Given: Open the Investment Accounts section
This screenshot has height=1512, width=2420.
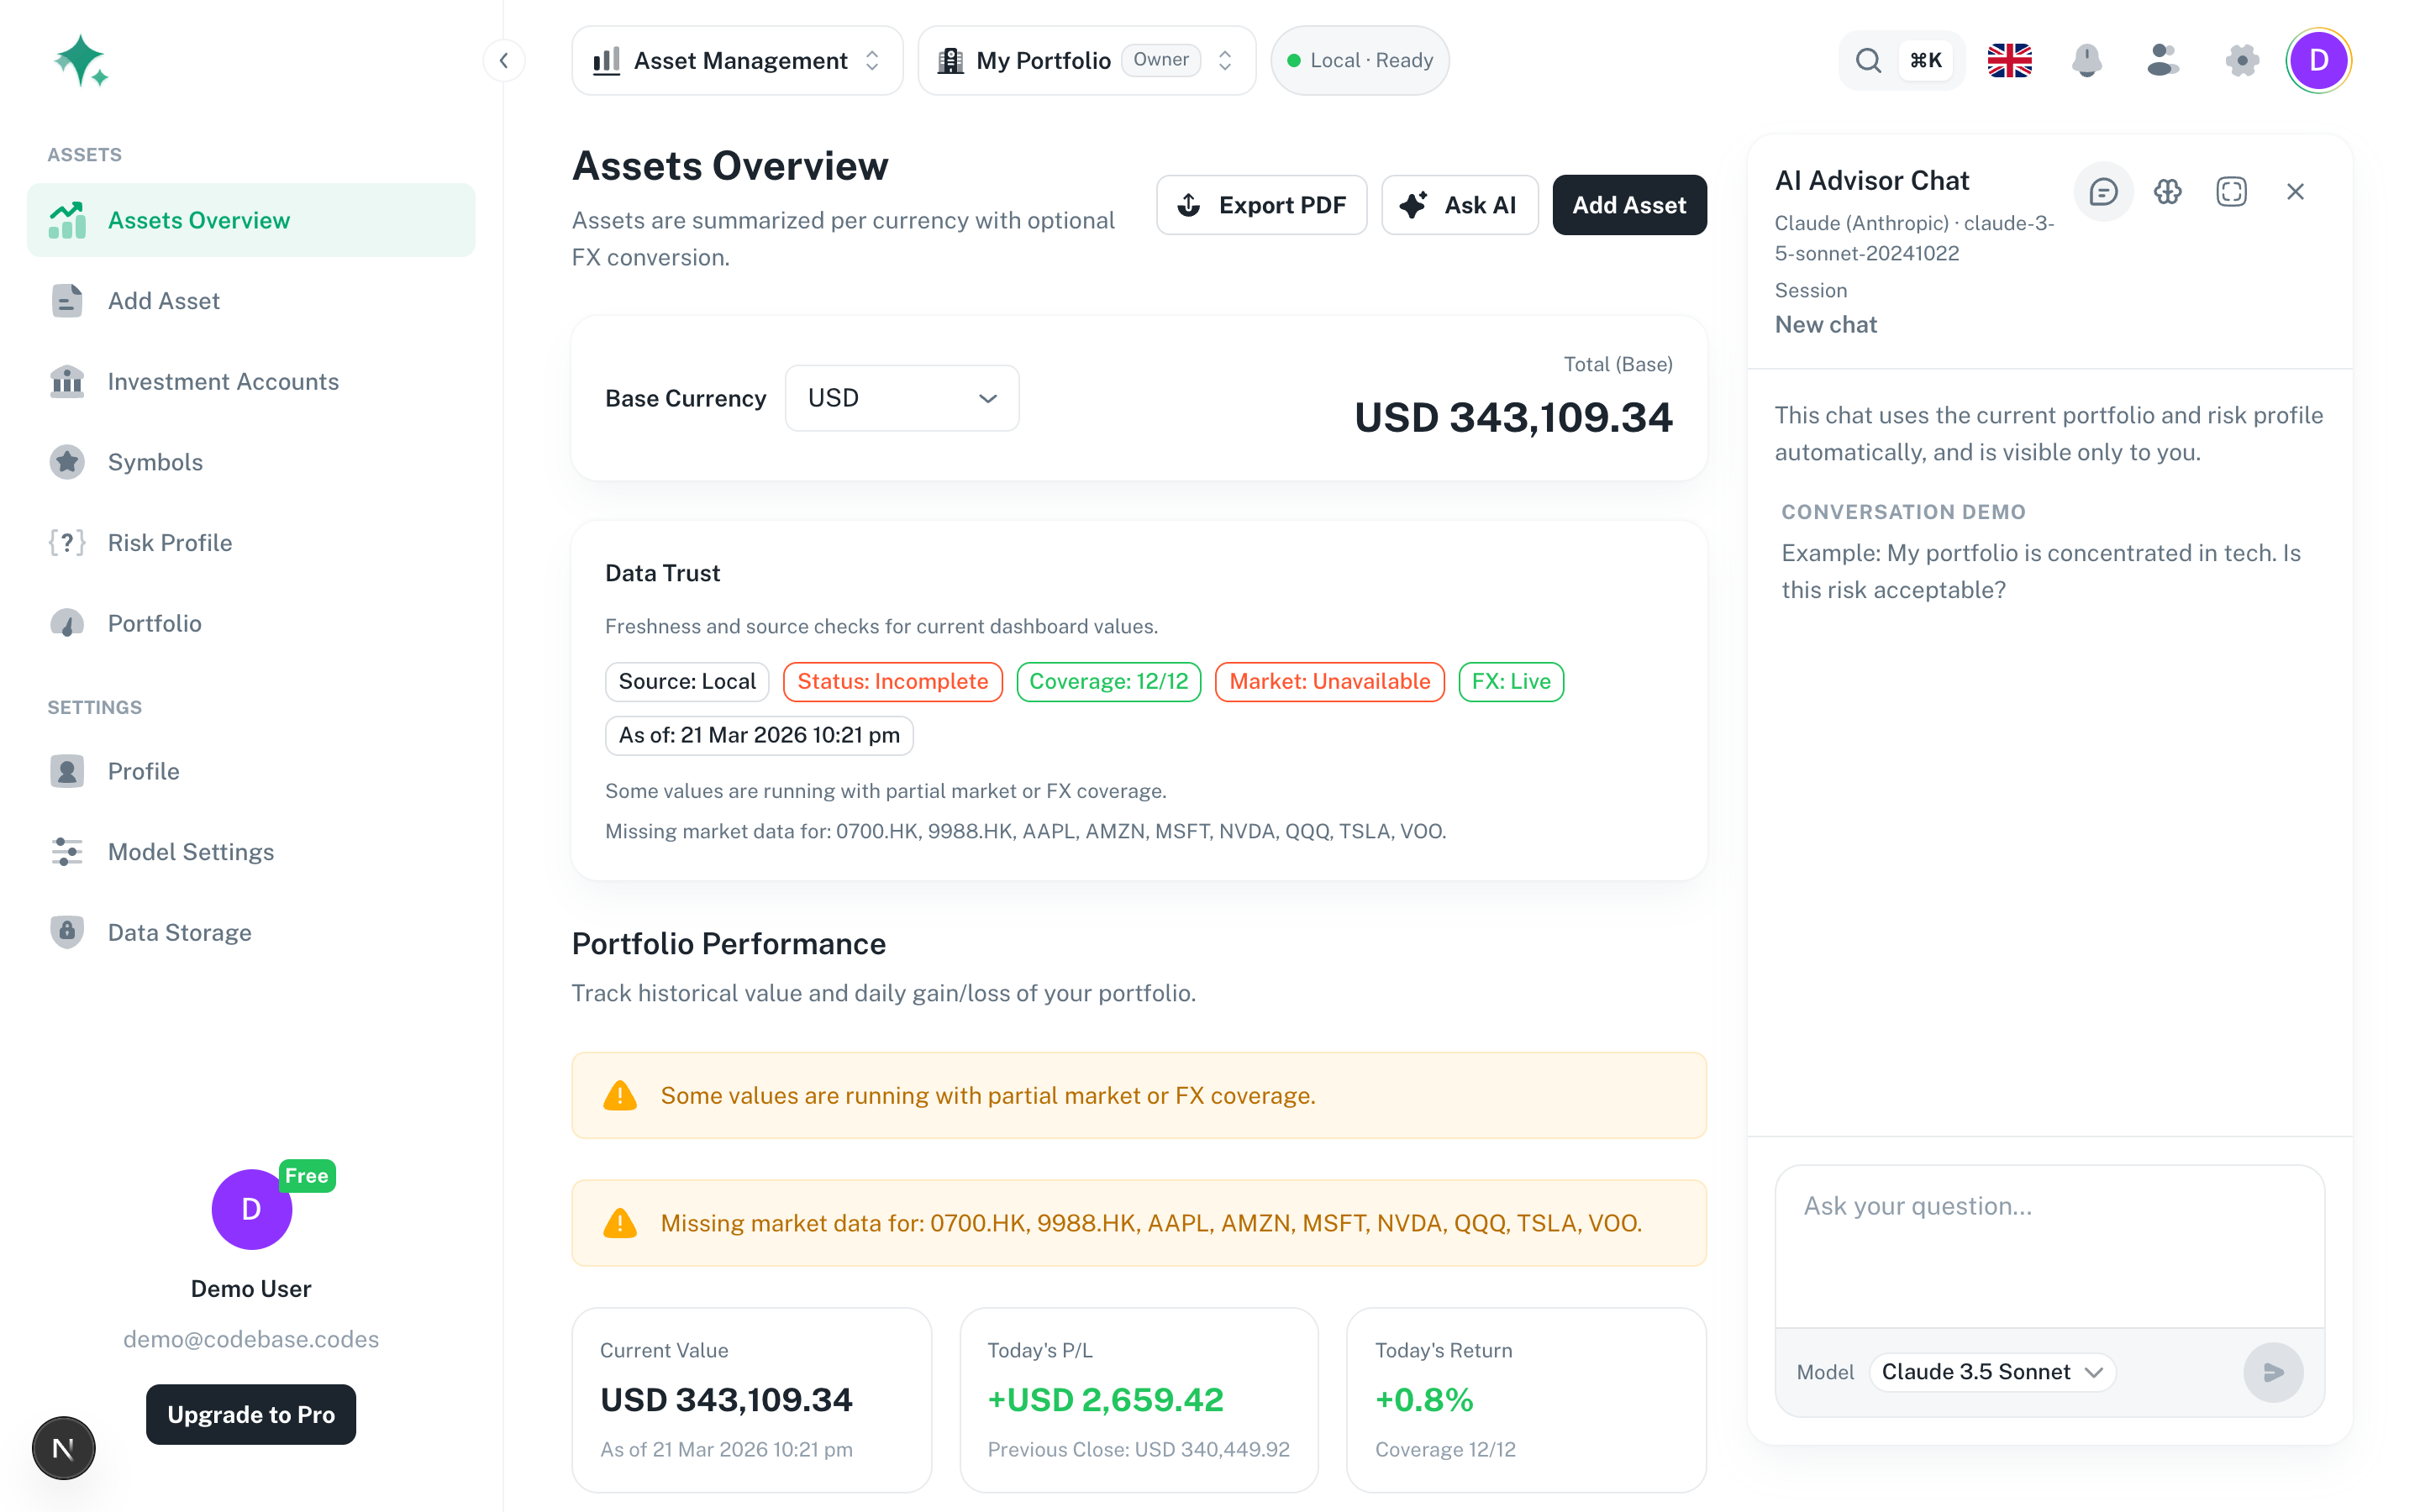Looking at the screenshot, I should pyautogui.click(x=222, y=381).
